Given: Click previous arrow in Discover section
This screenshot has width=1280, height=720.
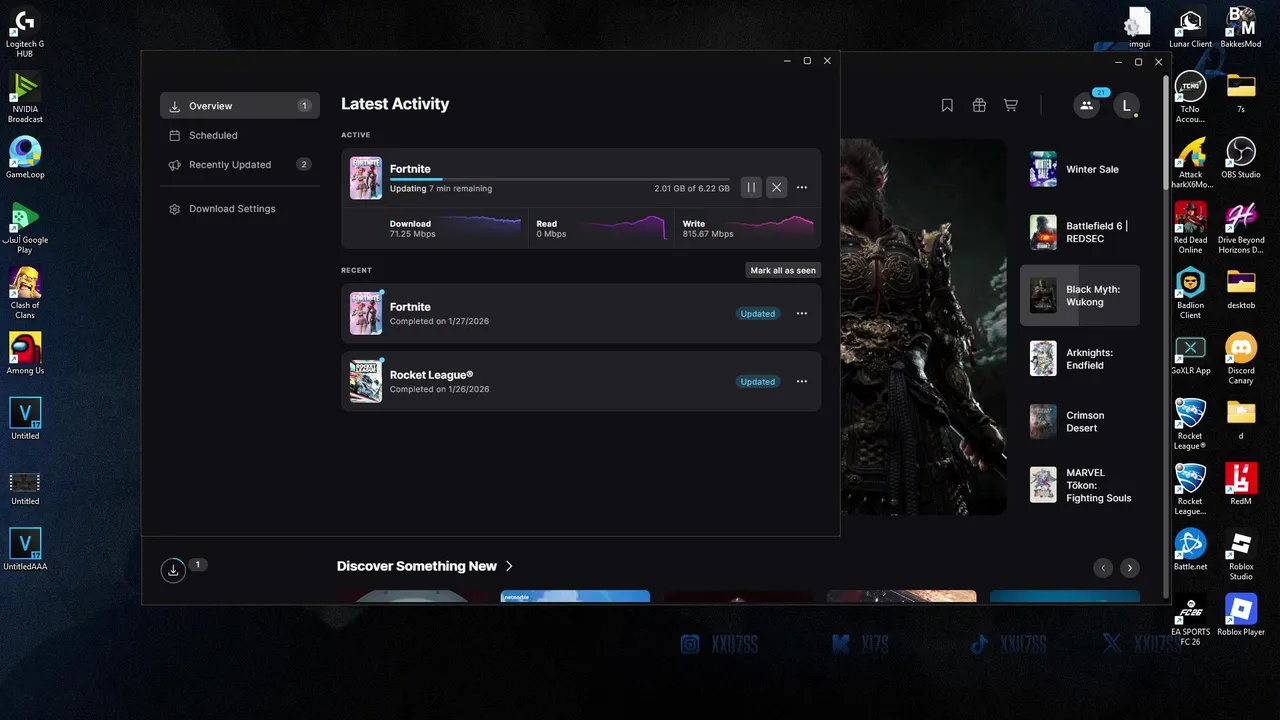Looking at the screenshot, I should point(1103,568).
